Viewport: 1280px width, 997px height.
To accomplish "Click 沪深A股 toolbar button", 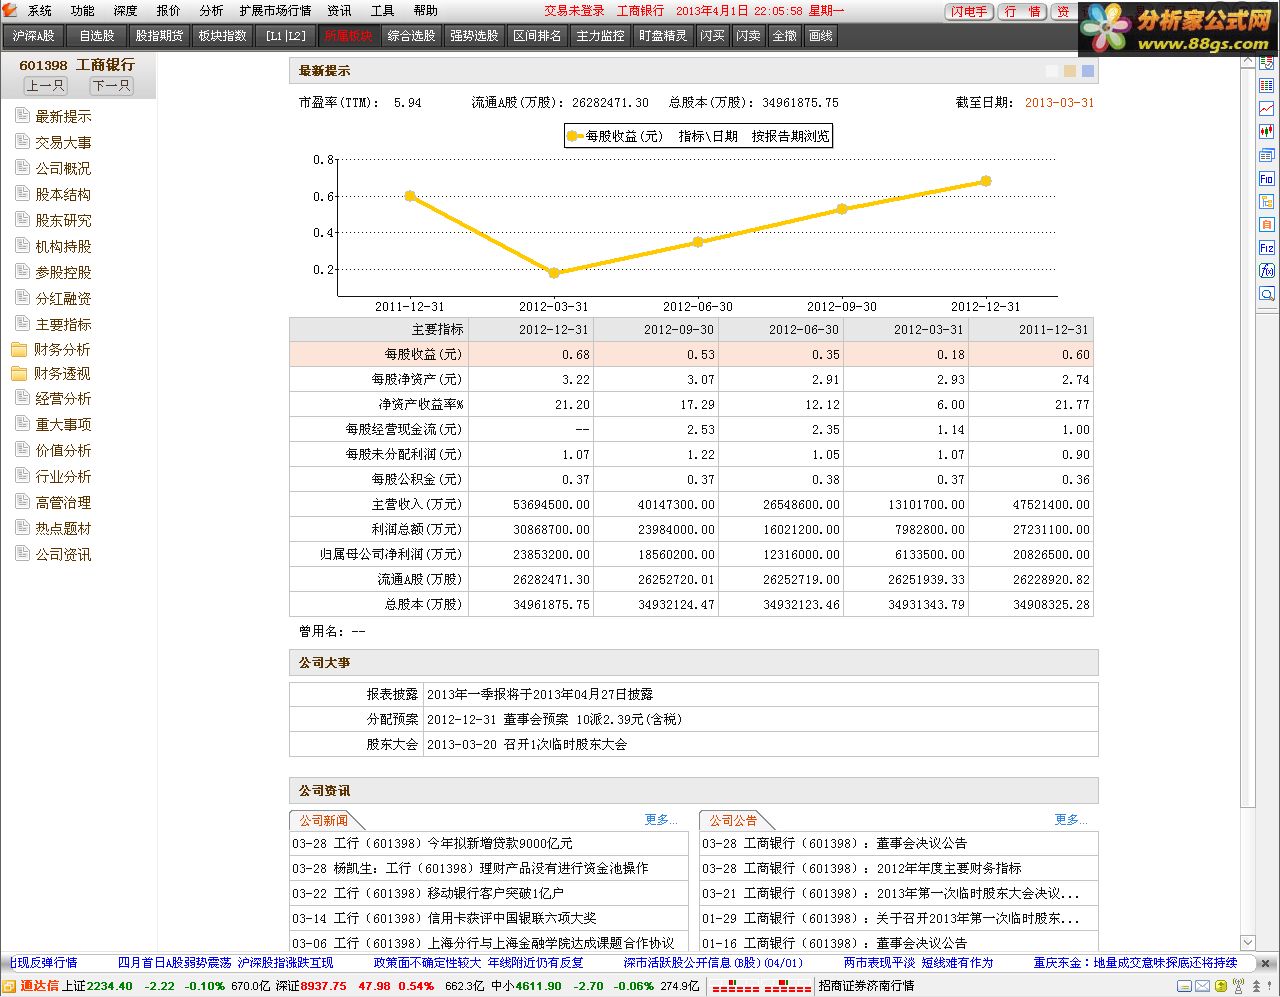I will (33, 36).
